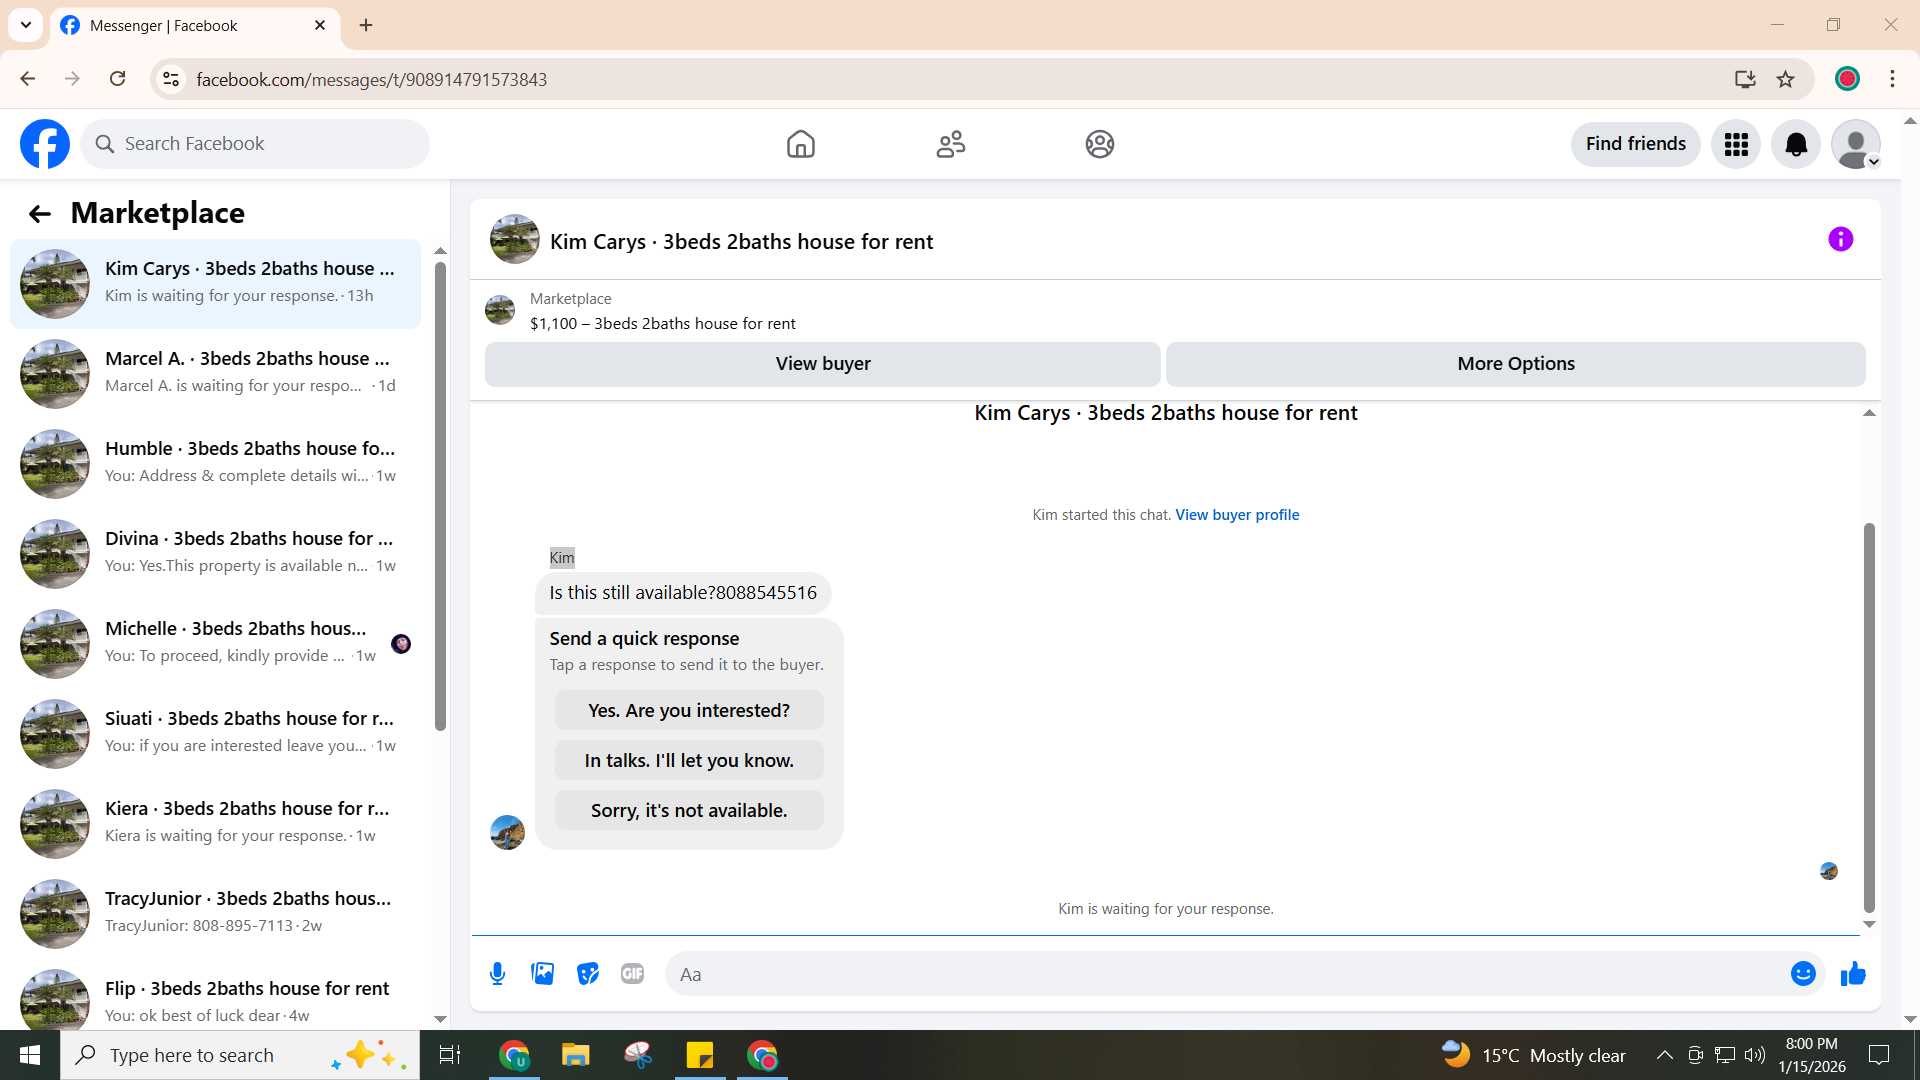Click View buyer button
This screenshot has height=1080, width=1920.
pyautogui.click(x=822, y=364)
